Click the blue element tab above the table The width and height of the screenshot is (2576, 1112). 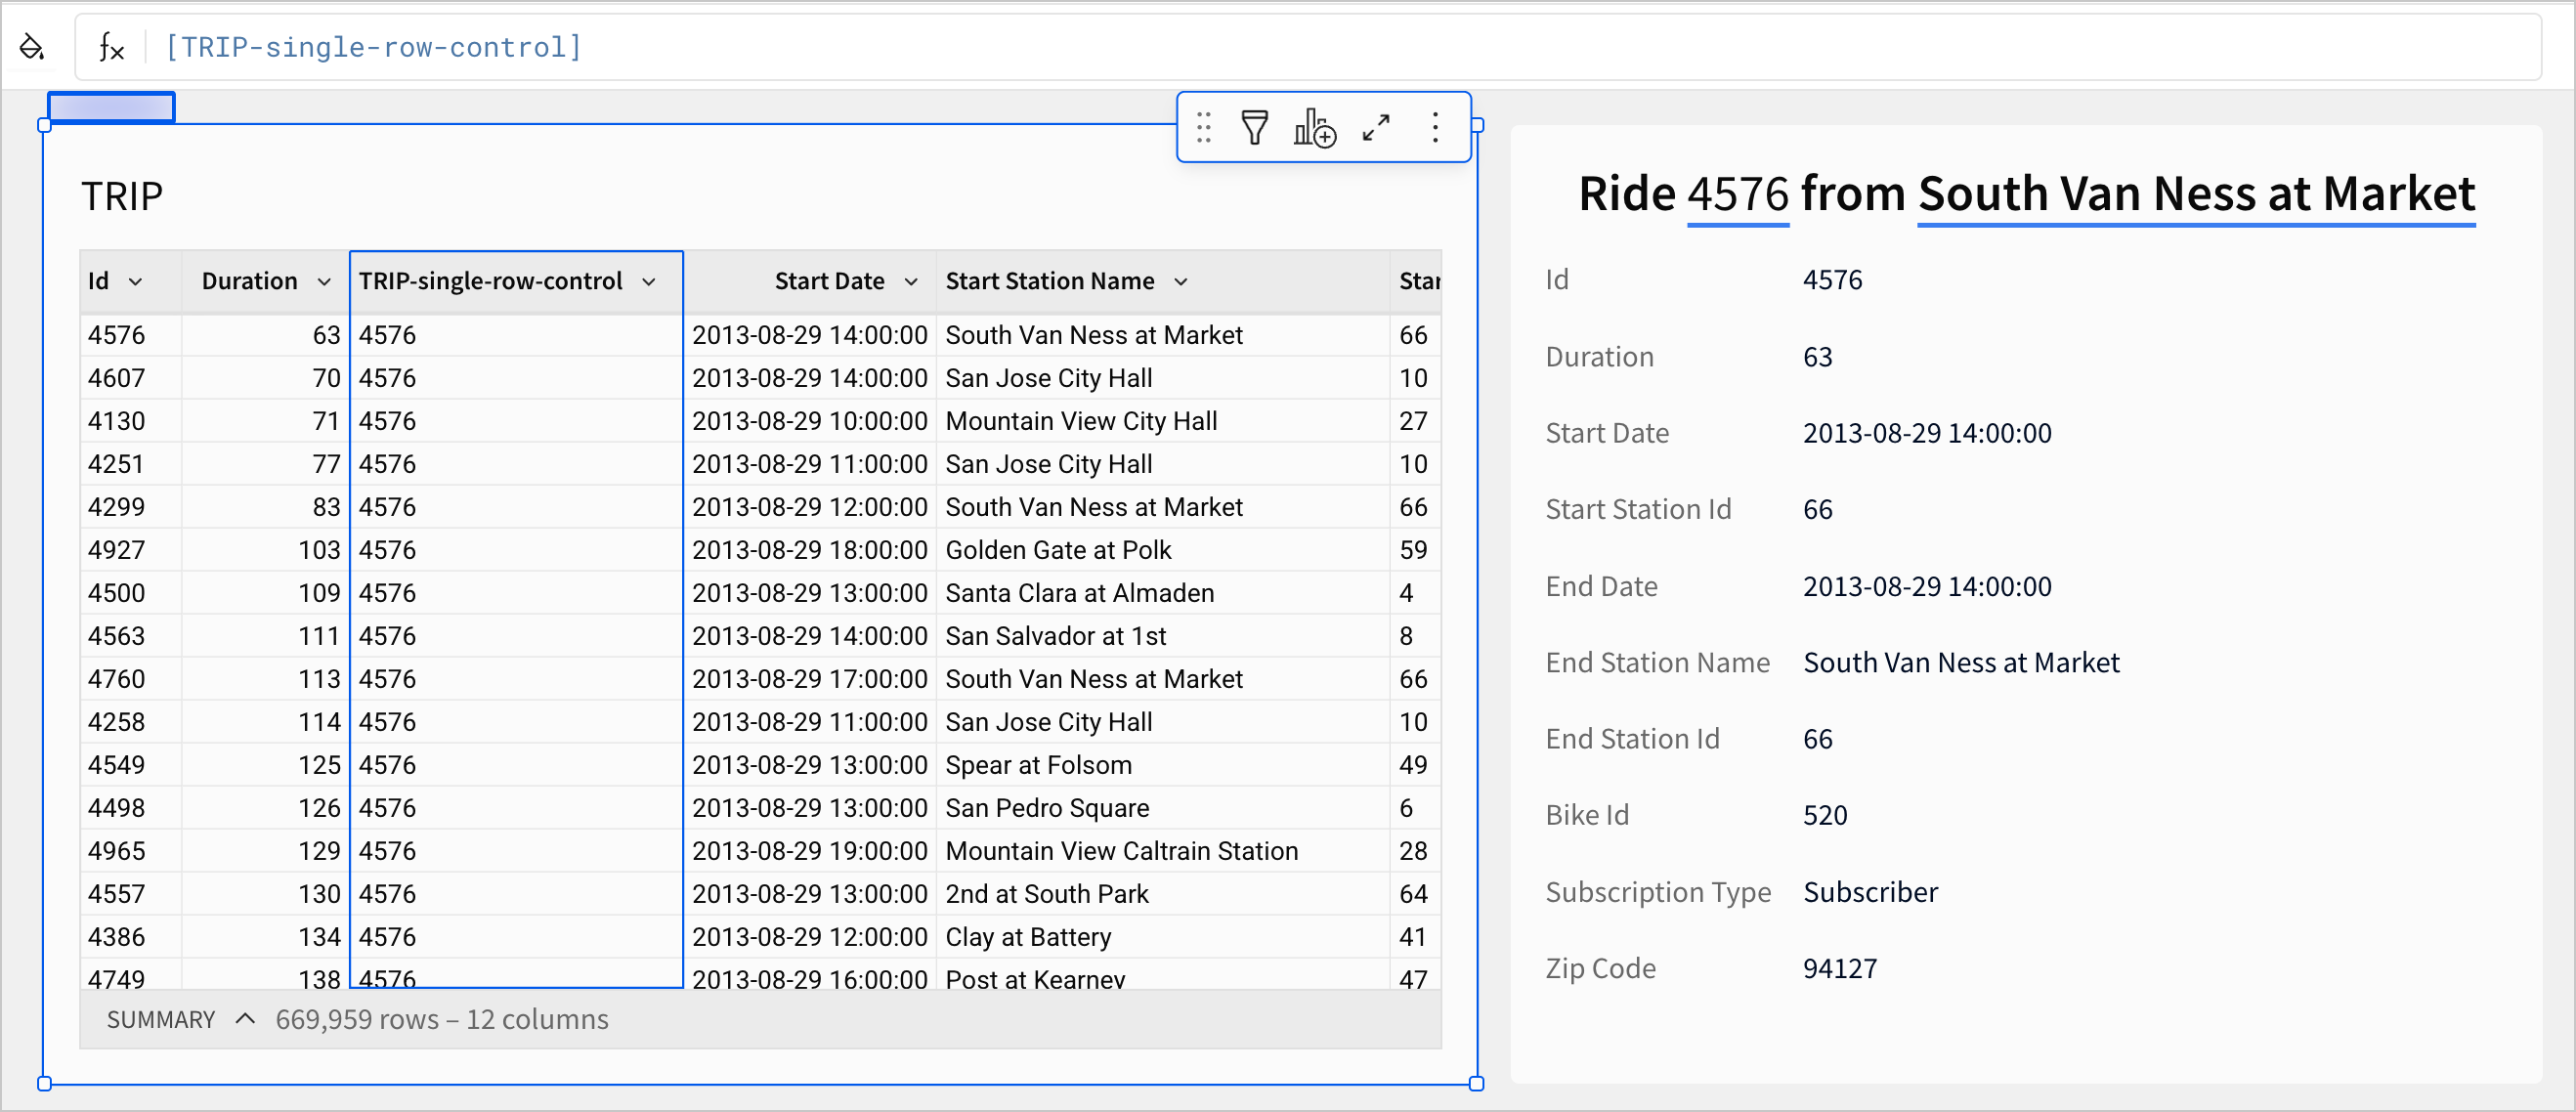click(111, 107)
